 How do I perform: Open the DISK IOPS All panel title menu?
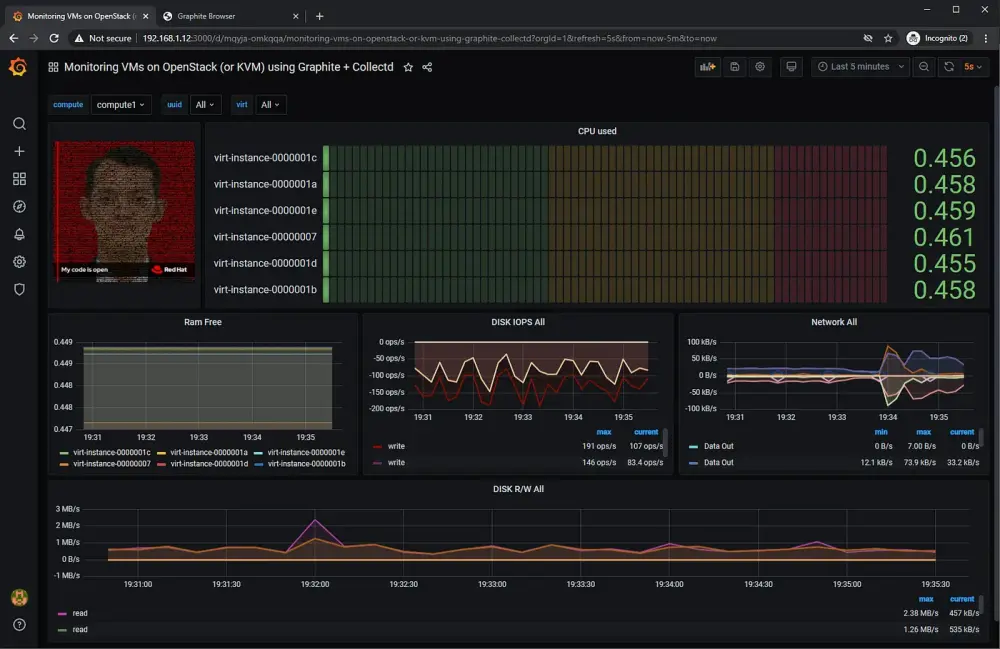pos(518,322)
